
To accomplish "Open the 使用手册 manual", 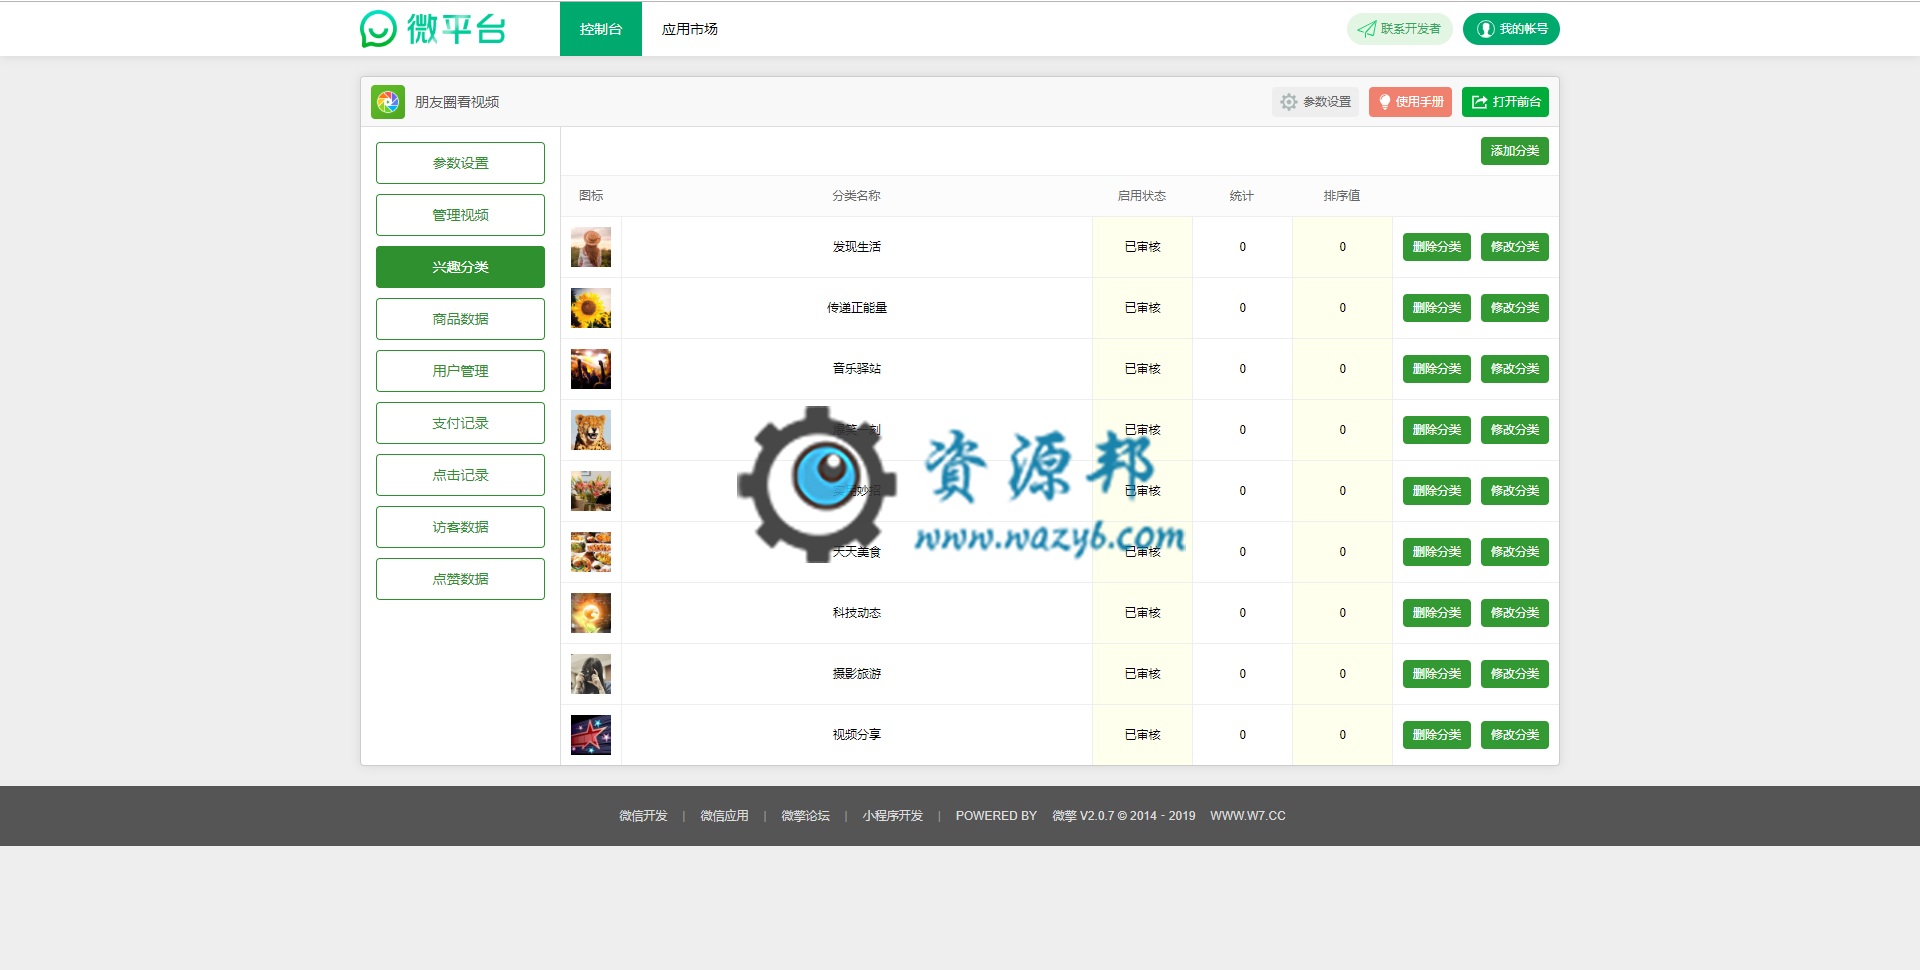I will 1410,102.
